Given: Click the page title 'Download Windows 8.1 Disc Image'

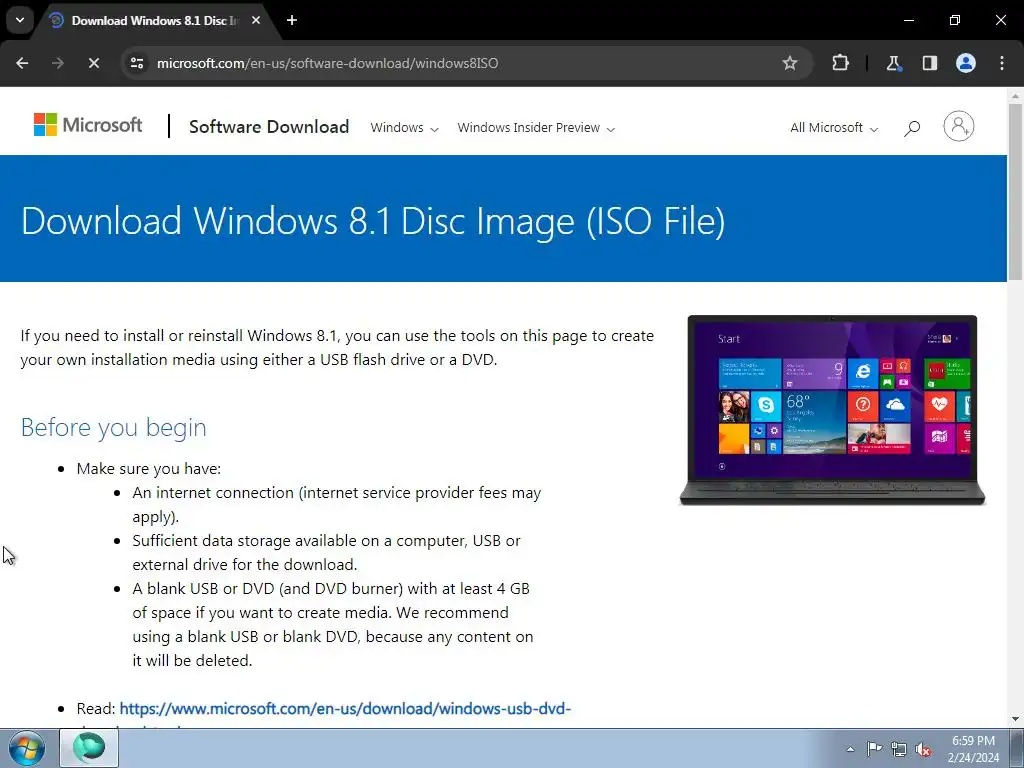Looking at the screenshot, I should pyautogui.click(x=373, y=221).
